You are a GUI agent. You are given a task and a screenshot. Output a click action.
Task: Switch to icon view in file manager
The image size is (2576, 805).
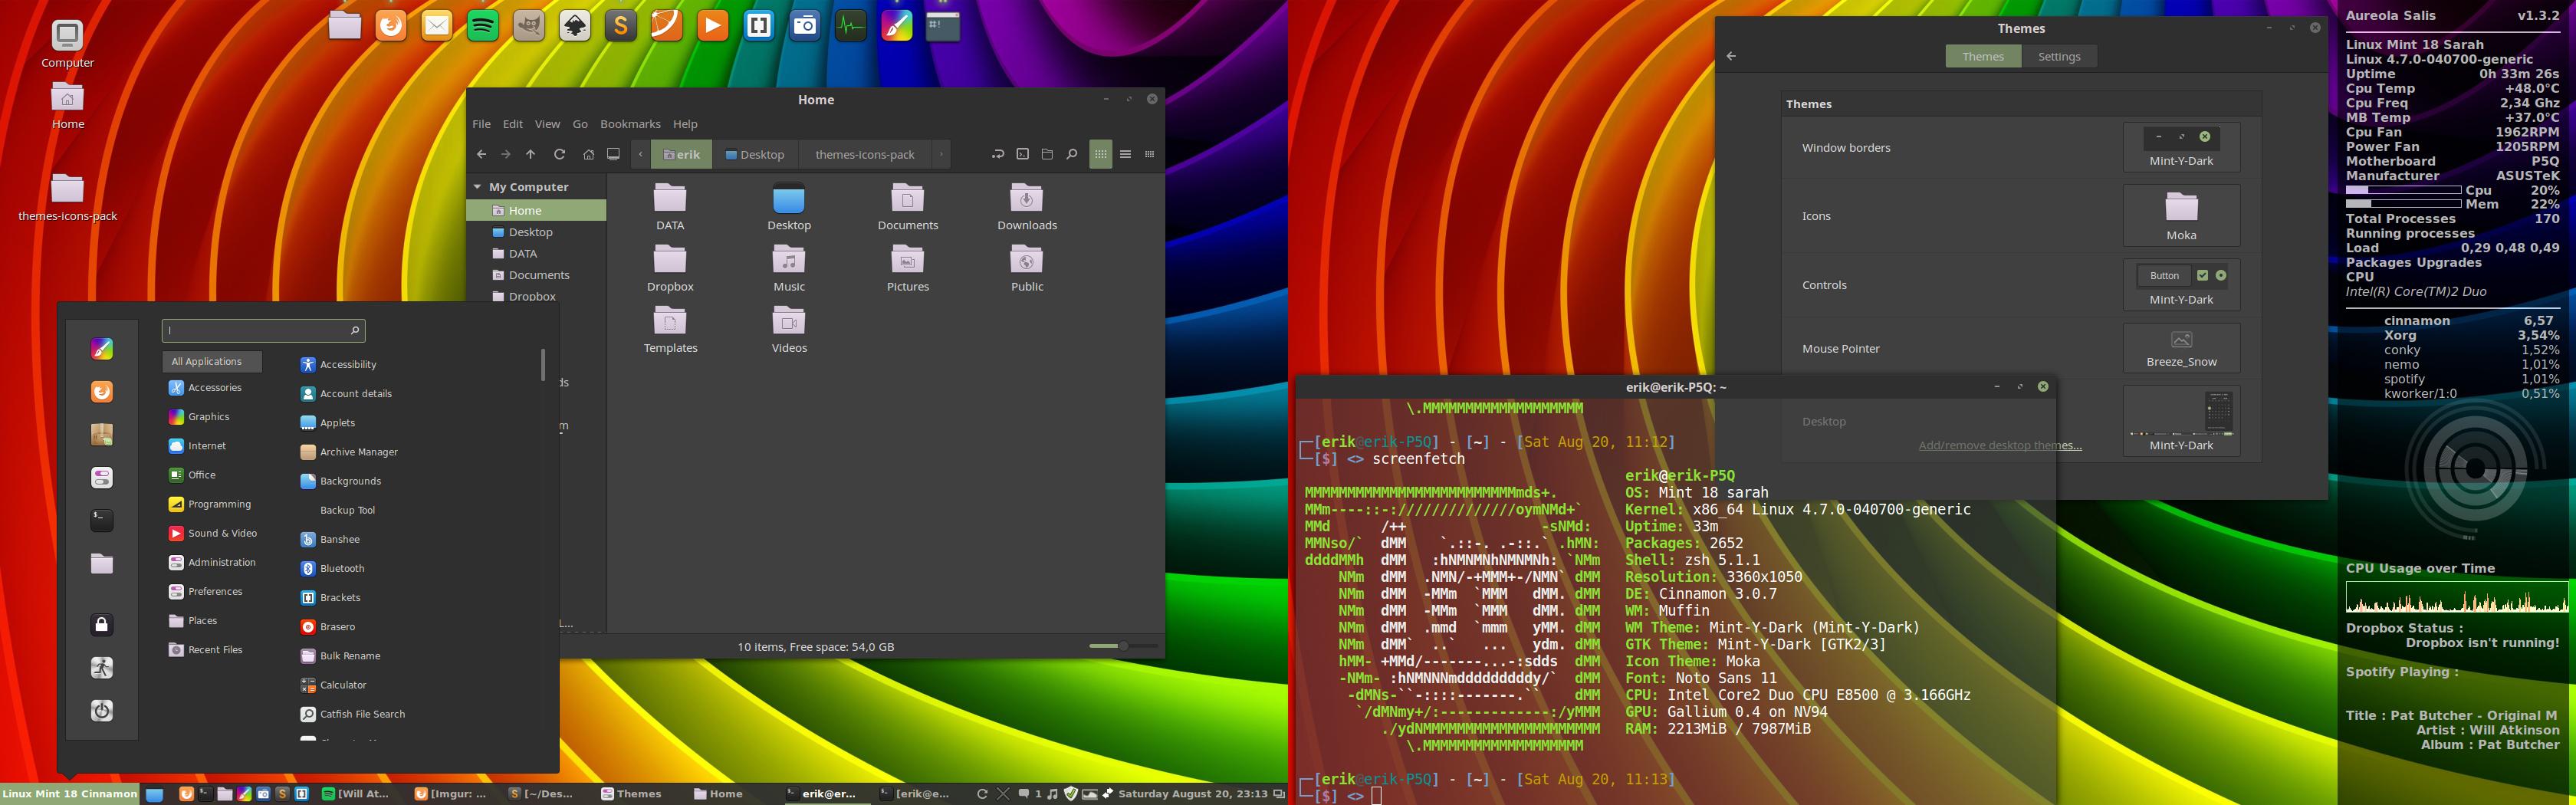(x=1101, y=154)
